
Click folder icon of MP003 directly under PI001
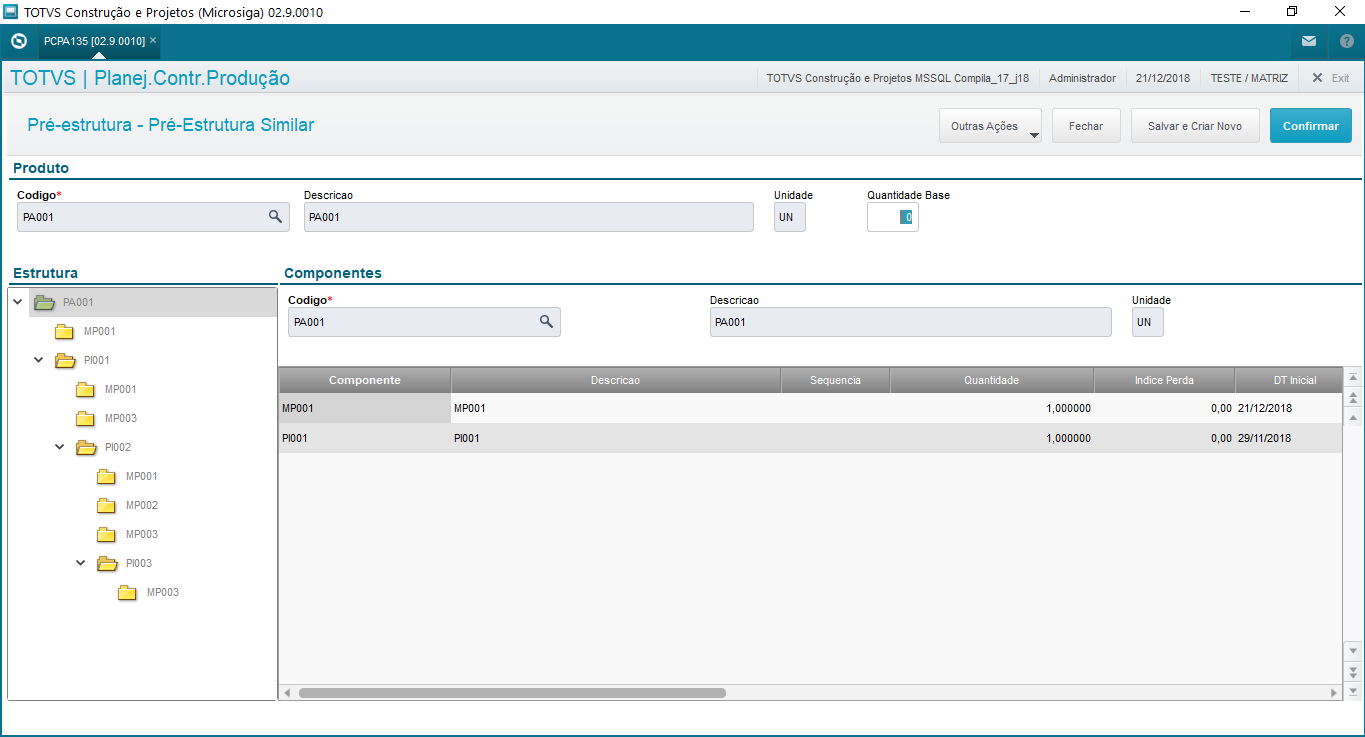coord(85,418)
